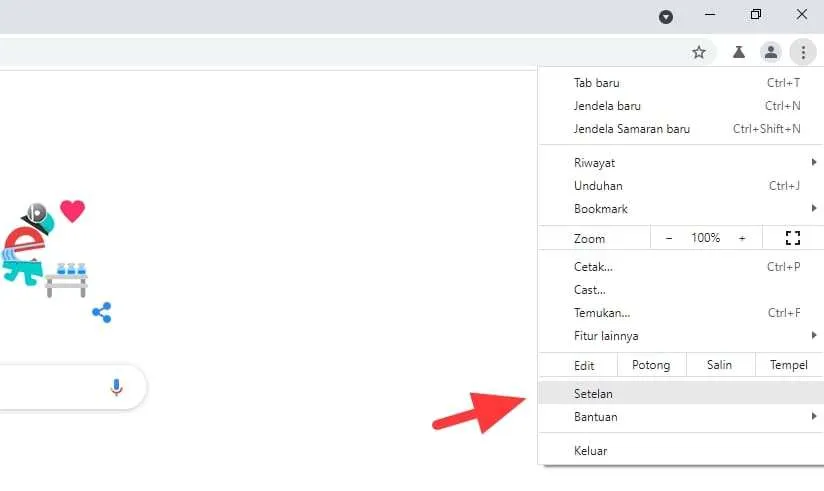Select the Cast... menu entry
The image size is (824, 491).
pos(681,290)
